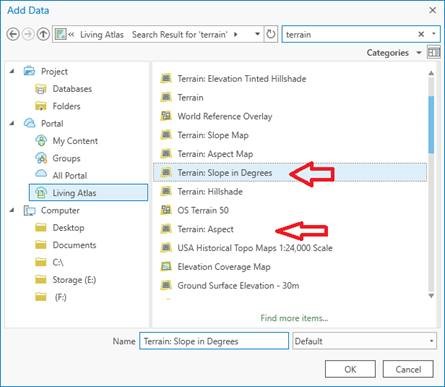Viewport: 445px width, 387px height.
Task: Click the results list scroll down arrow
Action: click(431, 296)
